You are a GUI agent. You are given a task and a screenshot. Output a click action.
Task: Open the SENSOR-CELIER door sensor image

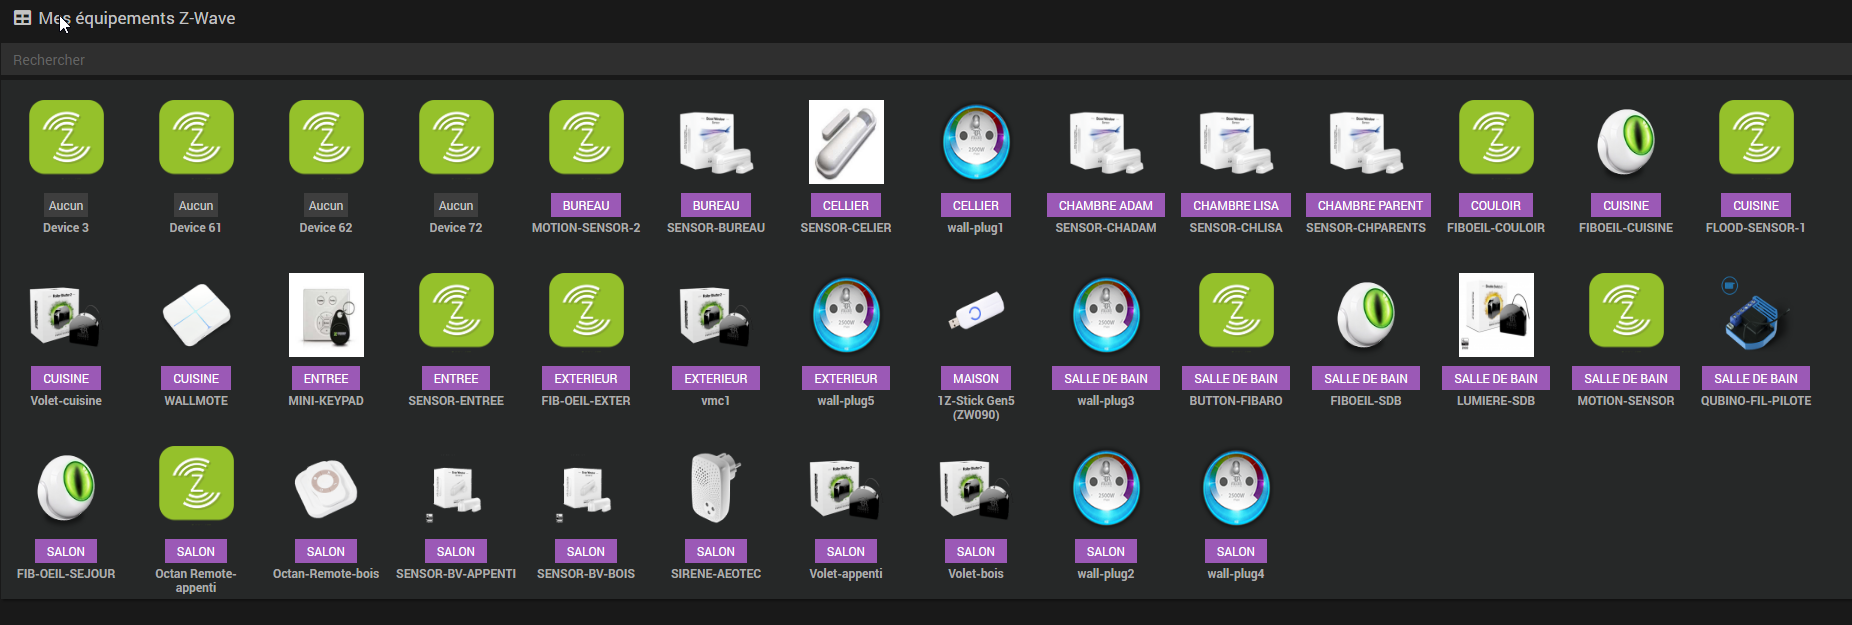(846, 142)
